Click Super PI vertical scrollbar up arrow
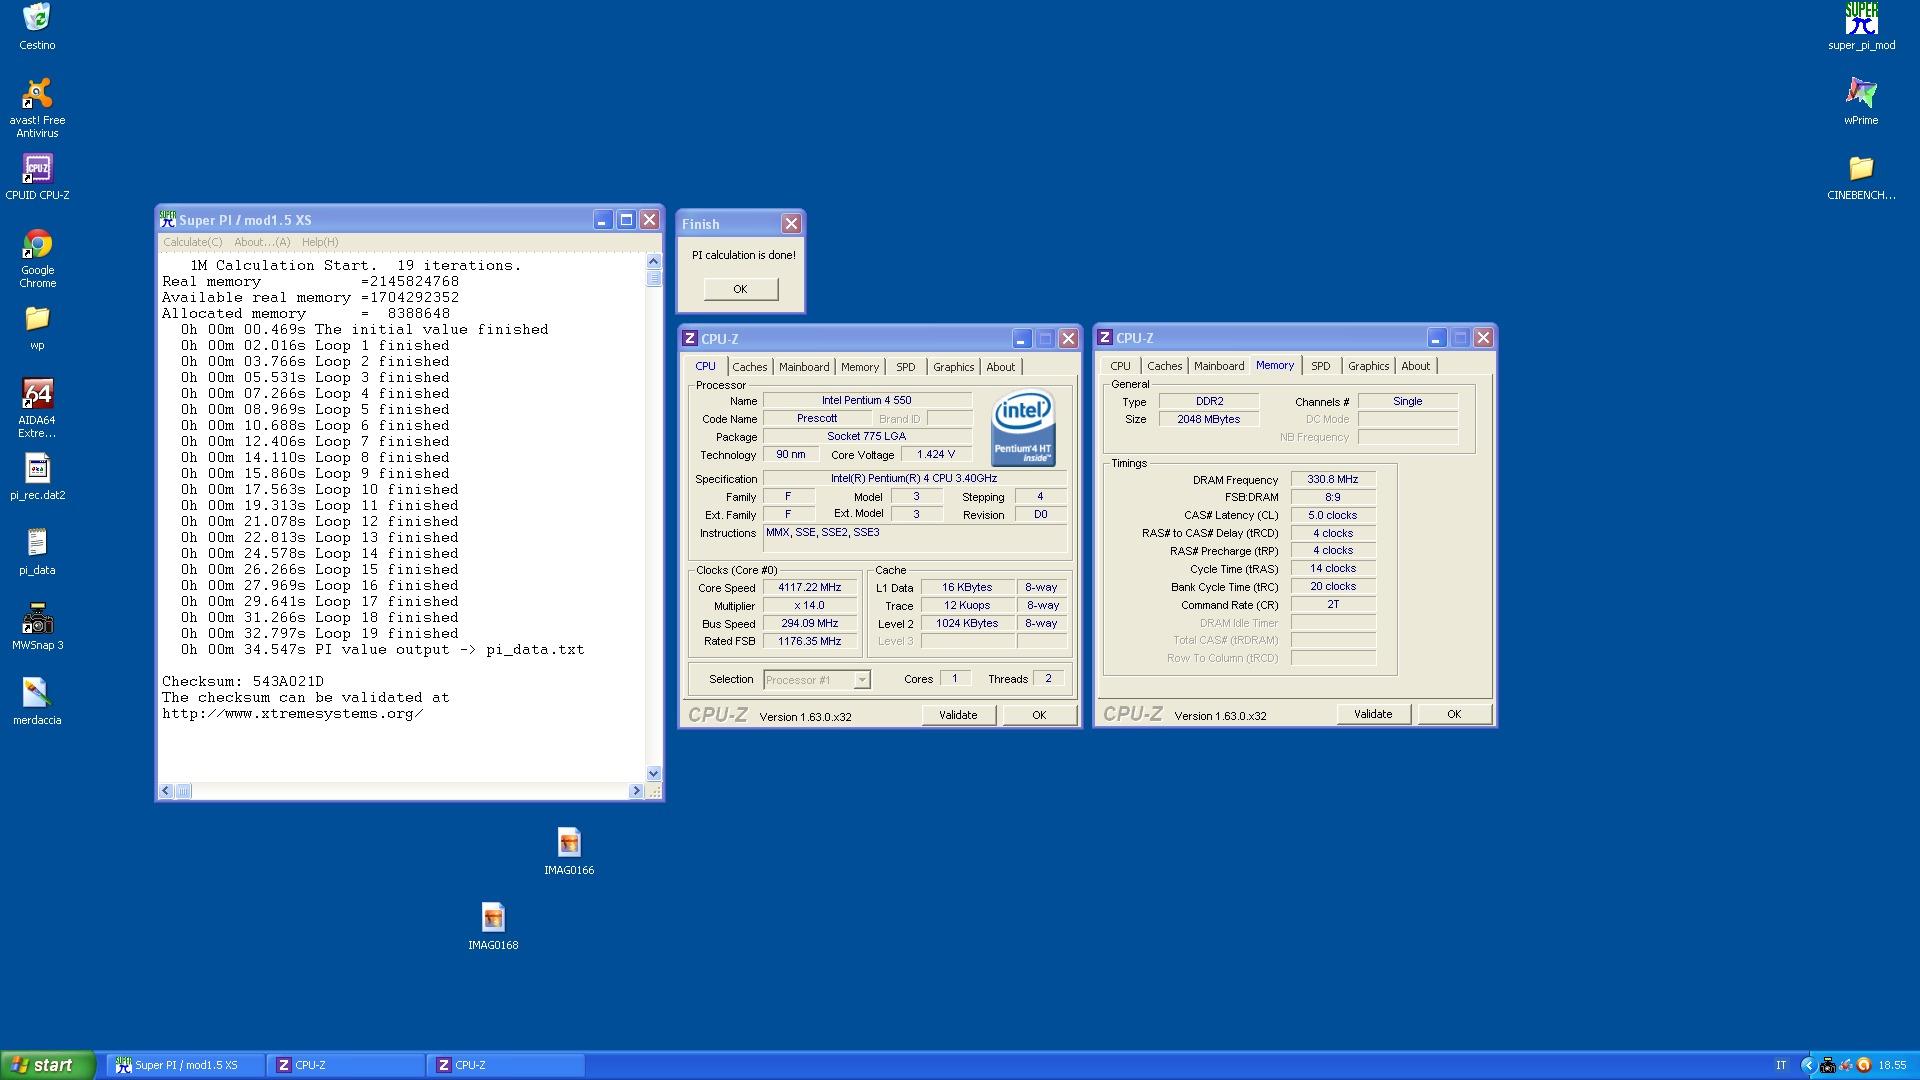Viewport: 1920px width, 1080px height. [x=654, y=261]
